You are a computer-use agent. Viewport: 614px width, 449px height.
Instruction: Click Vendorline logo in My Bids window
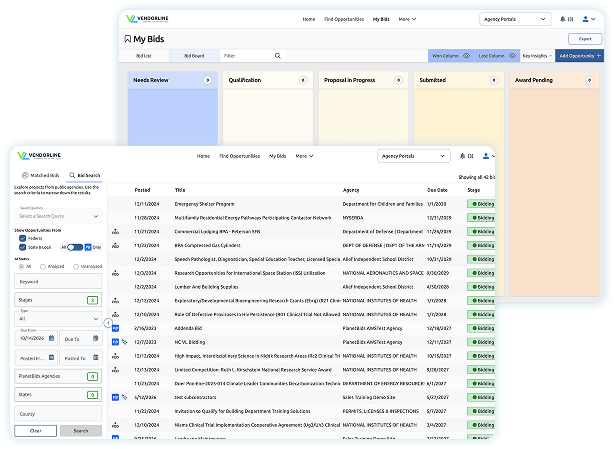click(x=147, y=18)
